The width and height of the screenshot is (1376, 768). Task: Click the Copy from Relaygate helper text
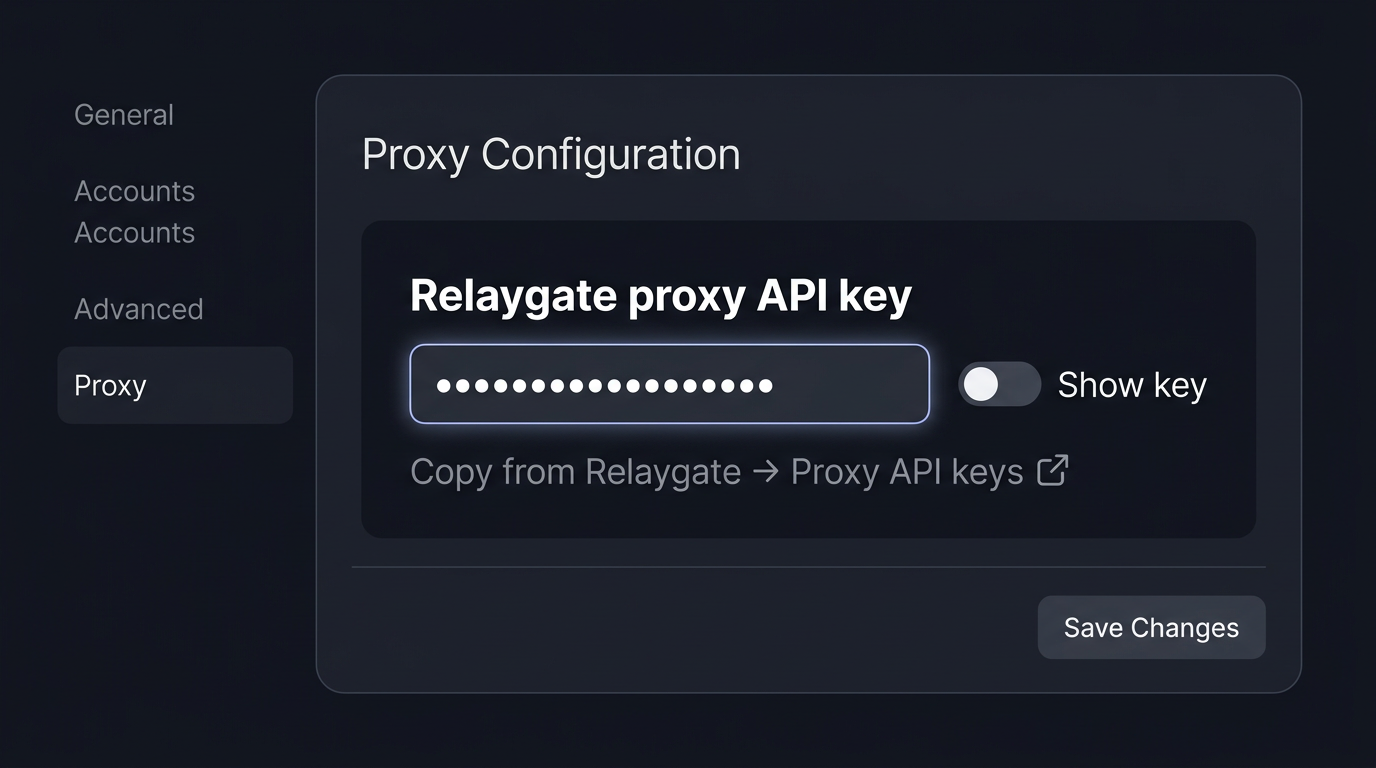coord(575,471)
